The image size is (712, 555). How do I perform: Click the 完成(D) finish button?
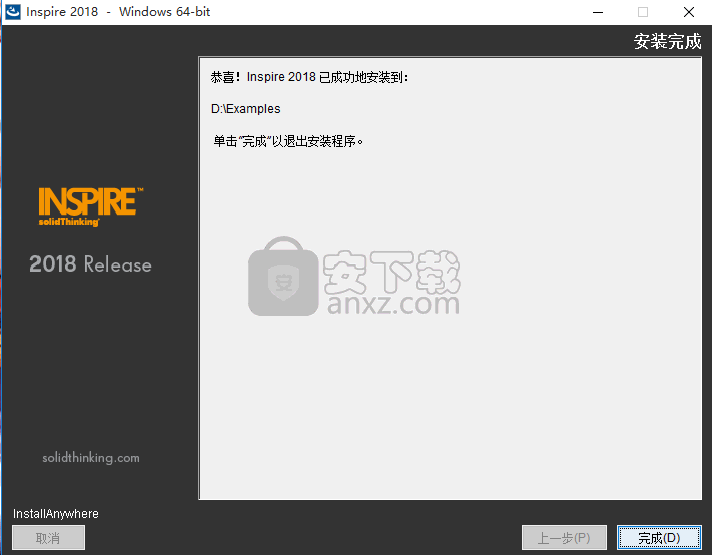click(x=659, y=538)
